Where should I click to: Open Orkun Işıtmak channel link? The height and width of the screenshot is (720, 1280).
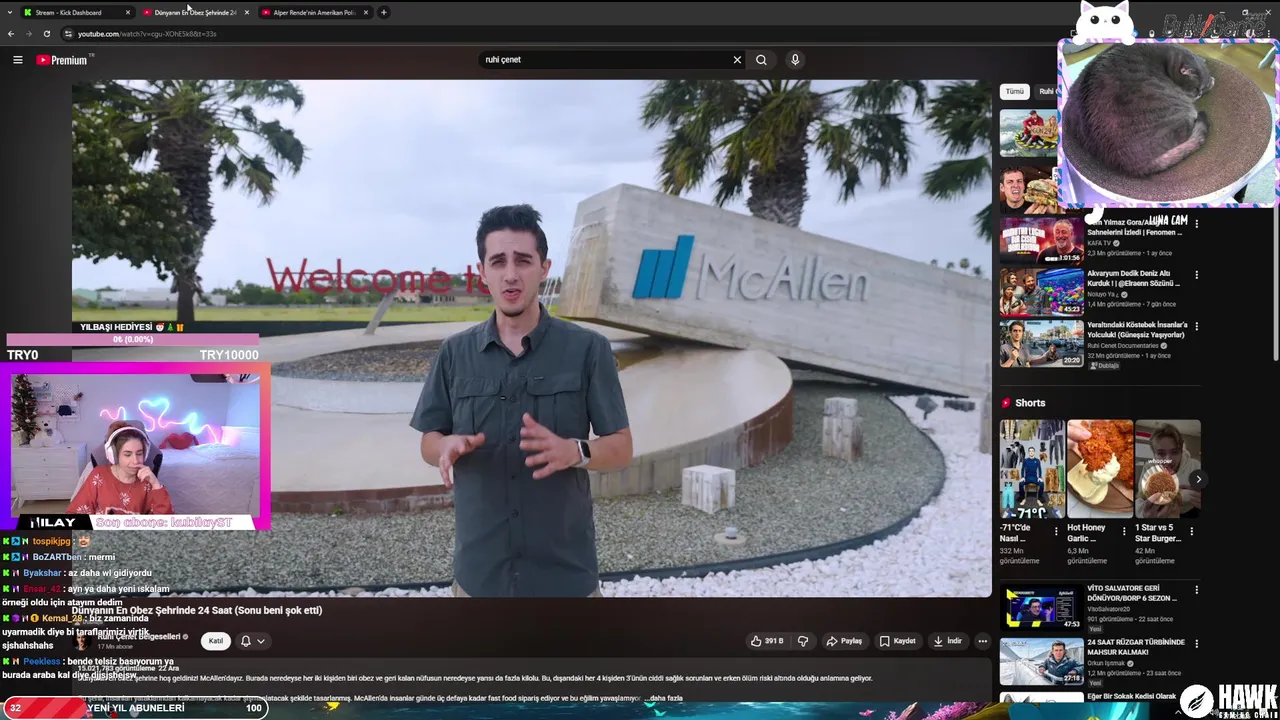1105,663
